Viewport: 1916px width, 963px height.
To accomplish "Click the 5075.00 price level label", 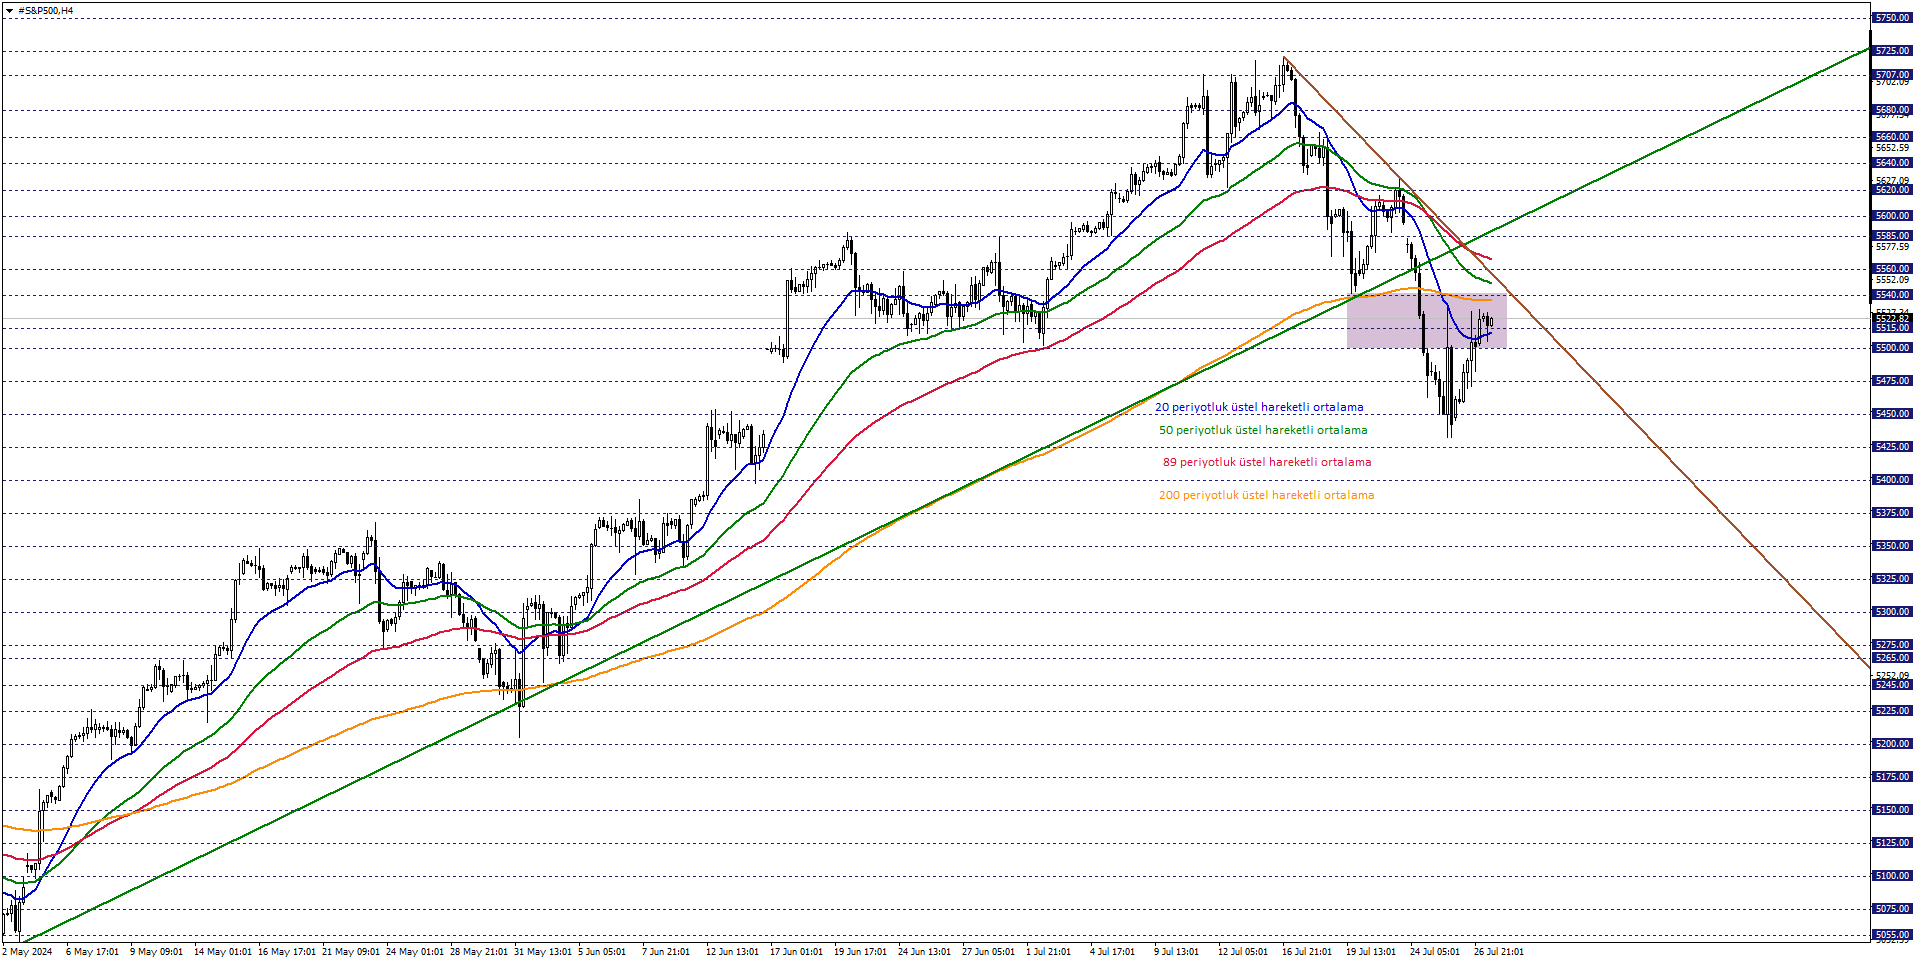I will click(1892, 909).
